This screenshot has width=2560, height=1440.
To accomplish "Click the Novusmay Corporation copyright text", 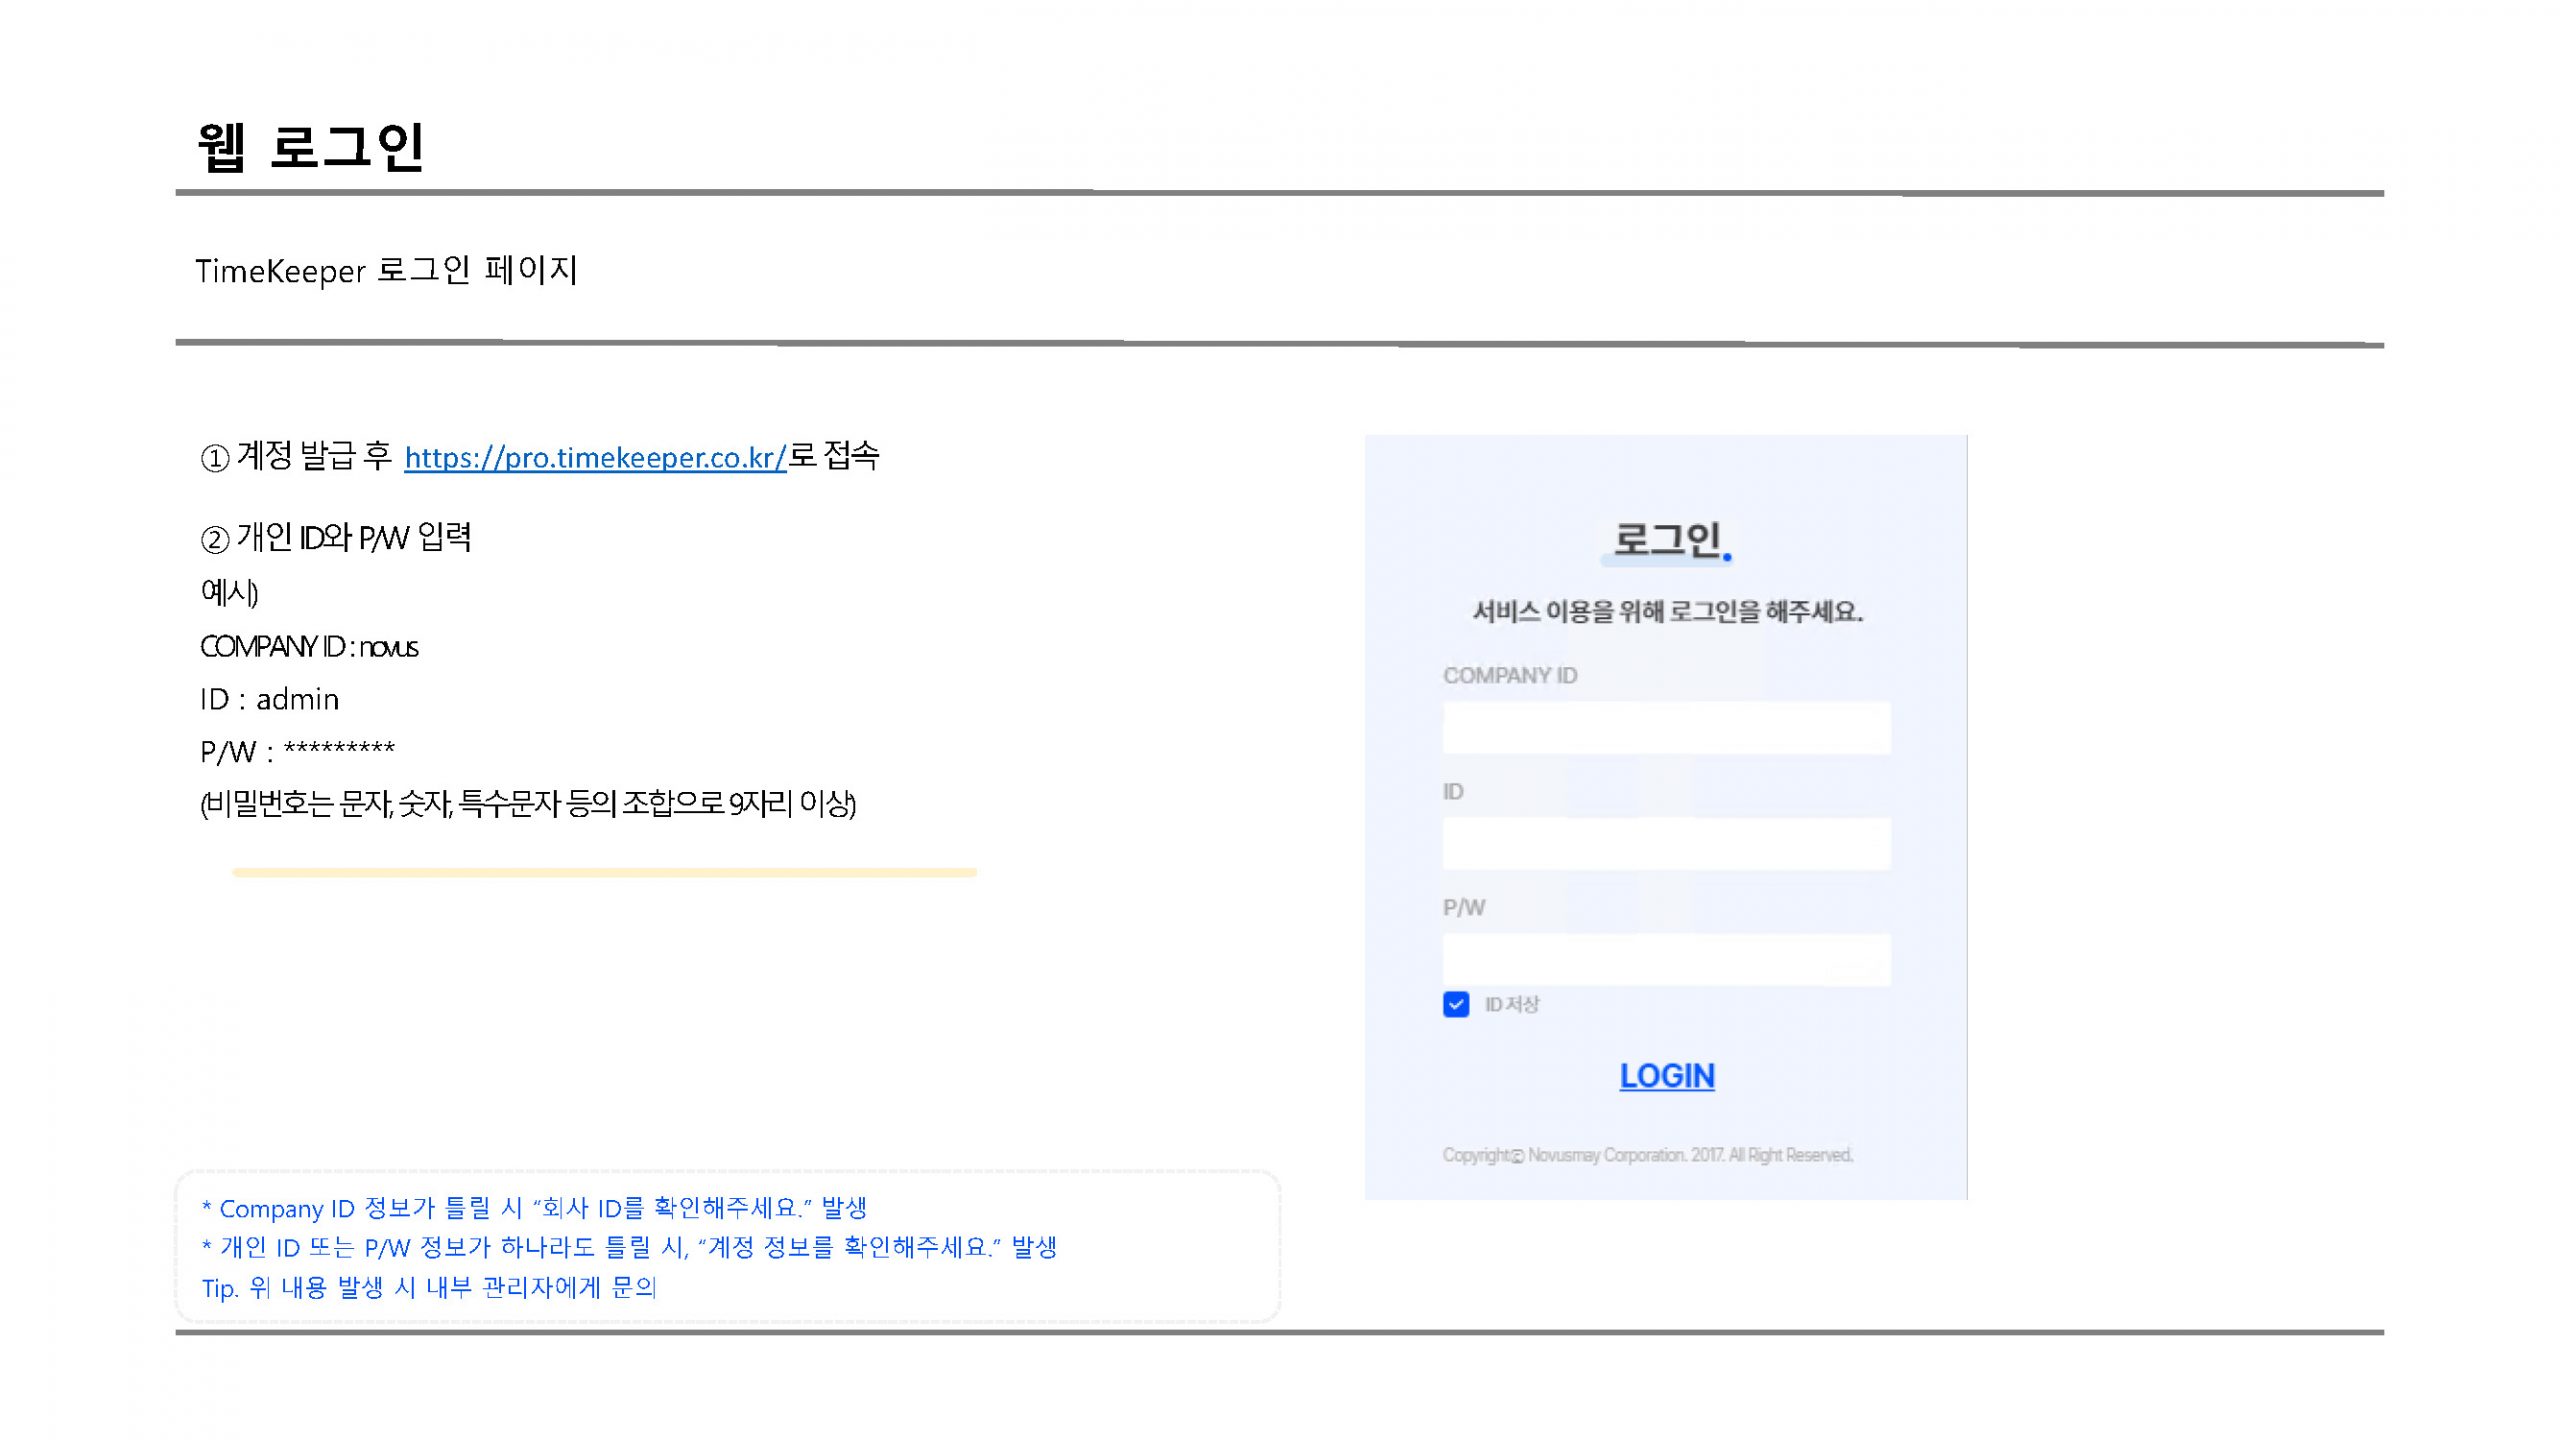I will point(1647,1155).
